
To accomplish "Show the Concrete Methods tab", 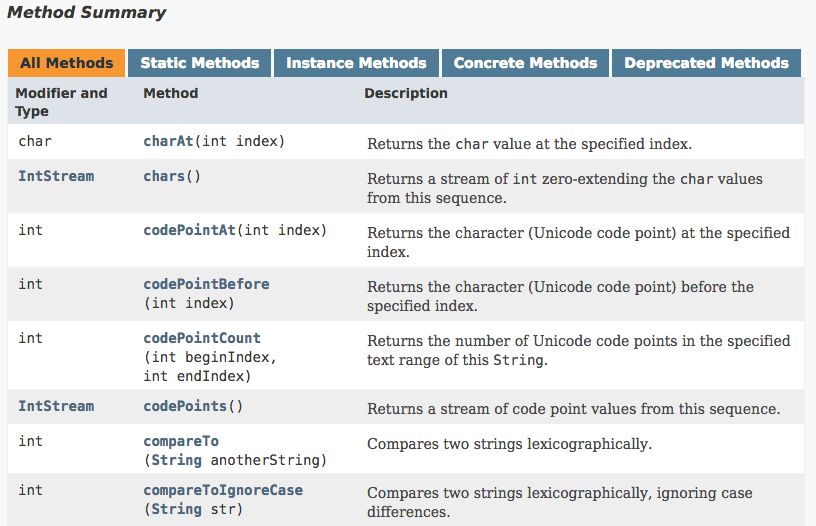I will [x=526, y=63].
